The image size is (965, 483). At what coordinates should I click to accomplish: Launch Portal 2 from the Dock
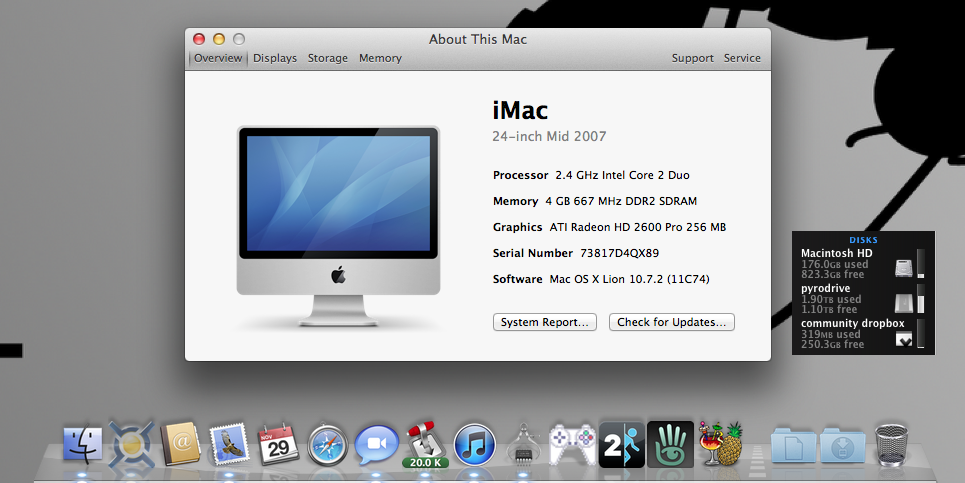(622, 444)
